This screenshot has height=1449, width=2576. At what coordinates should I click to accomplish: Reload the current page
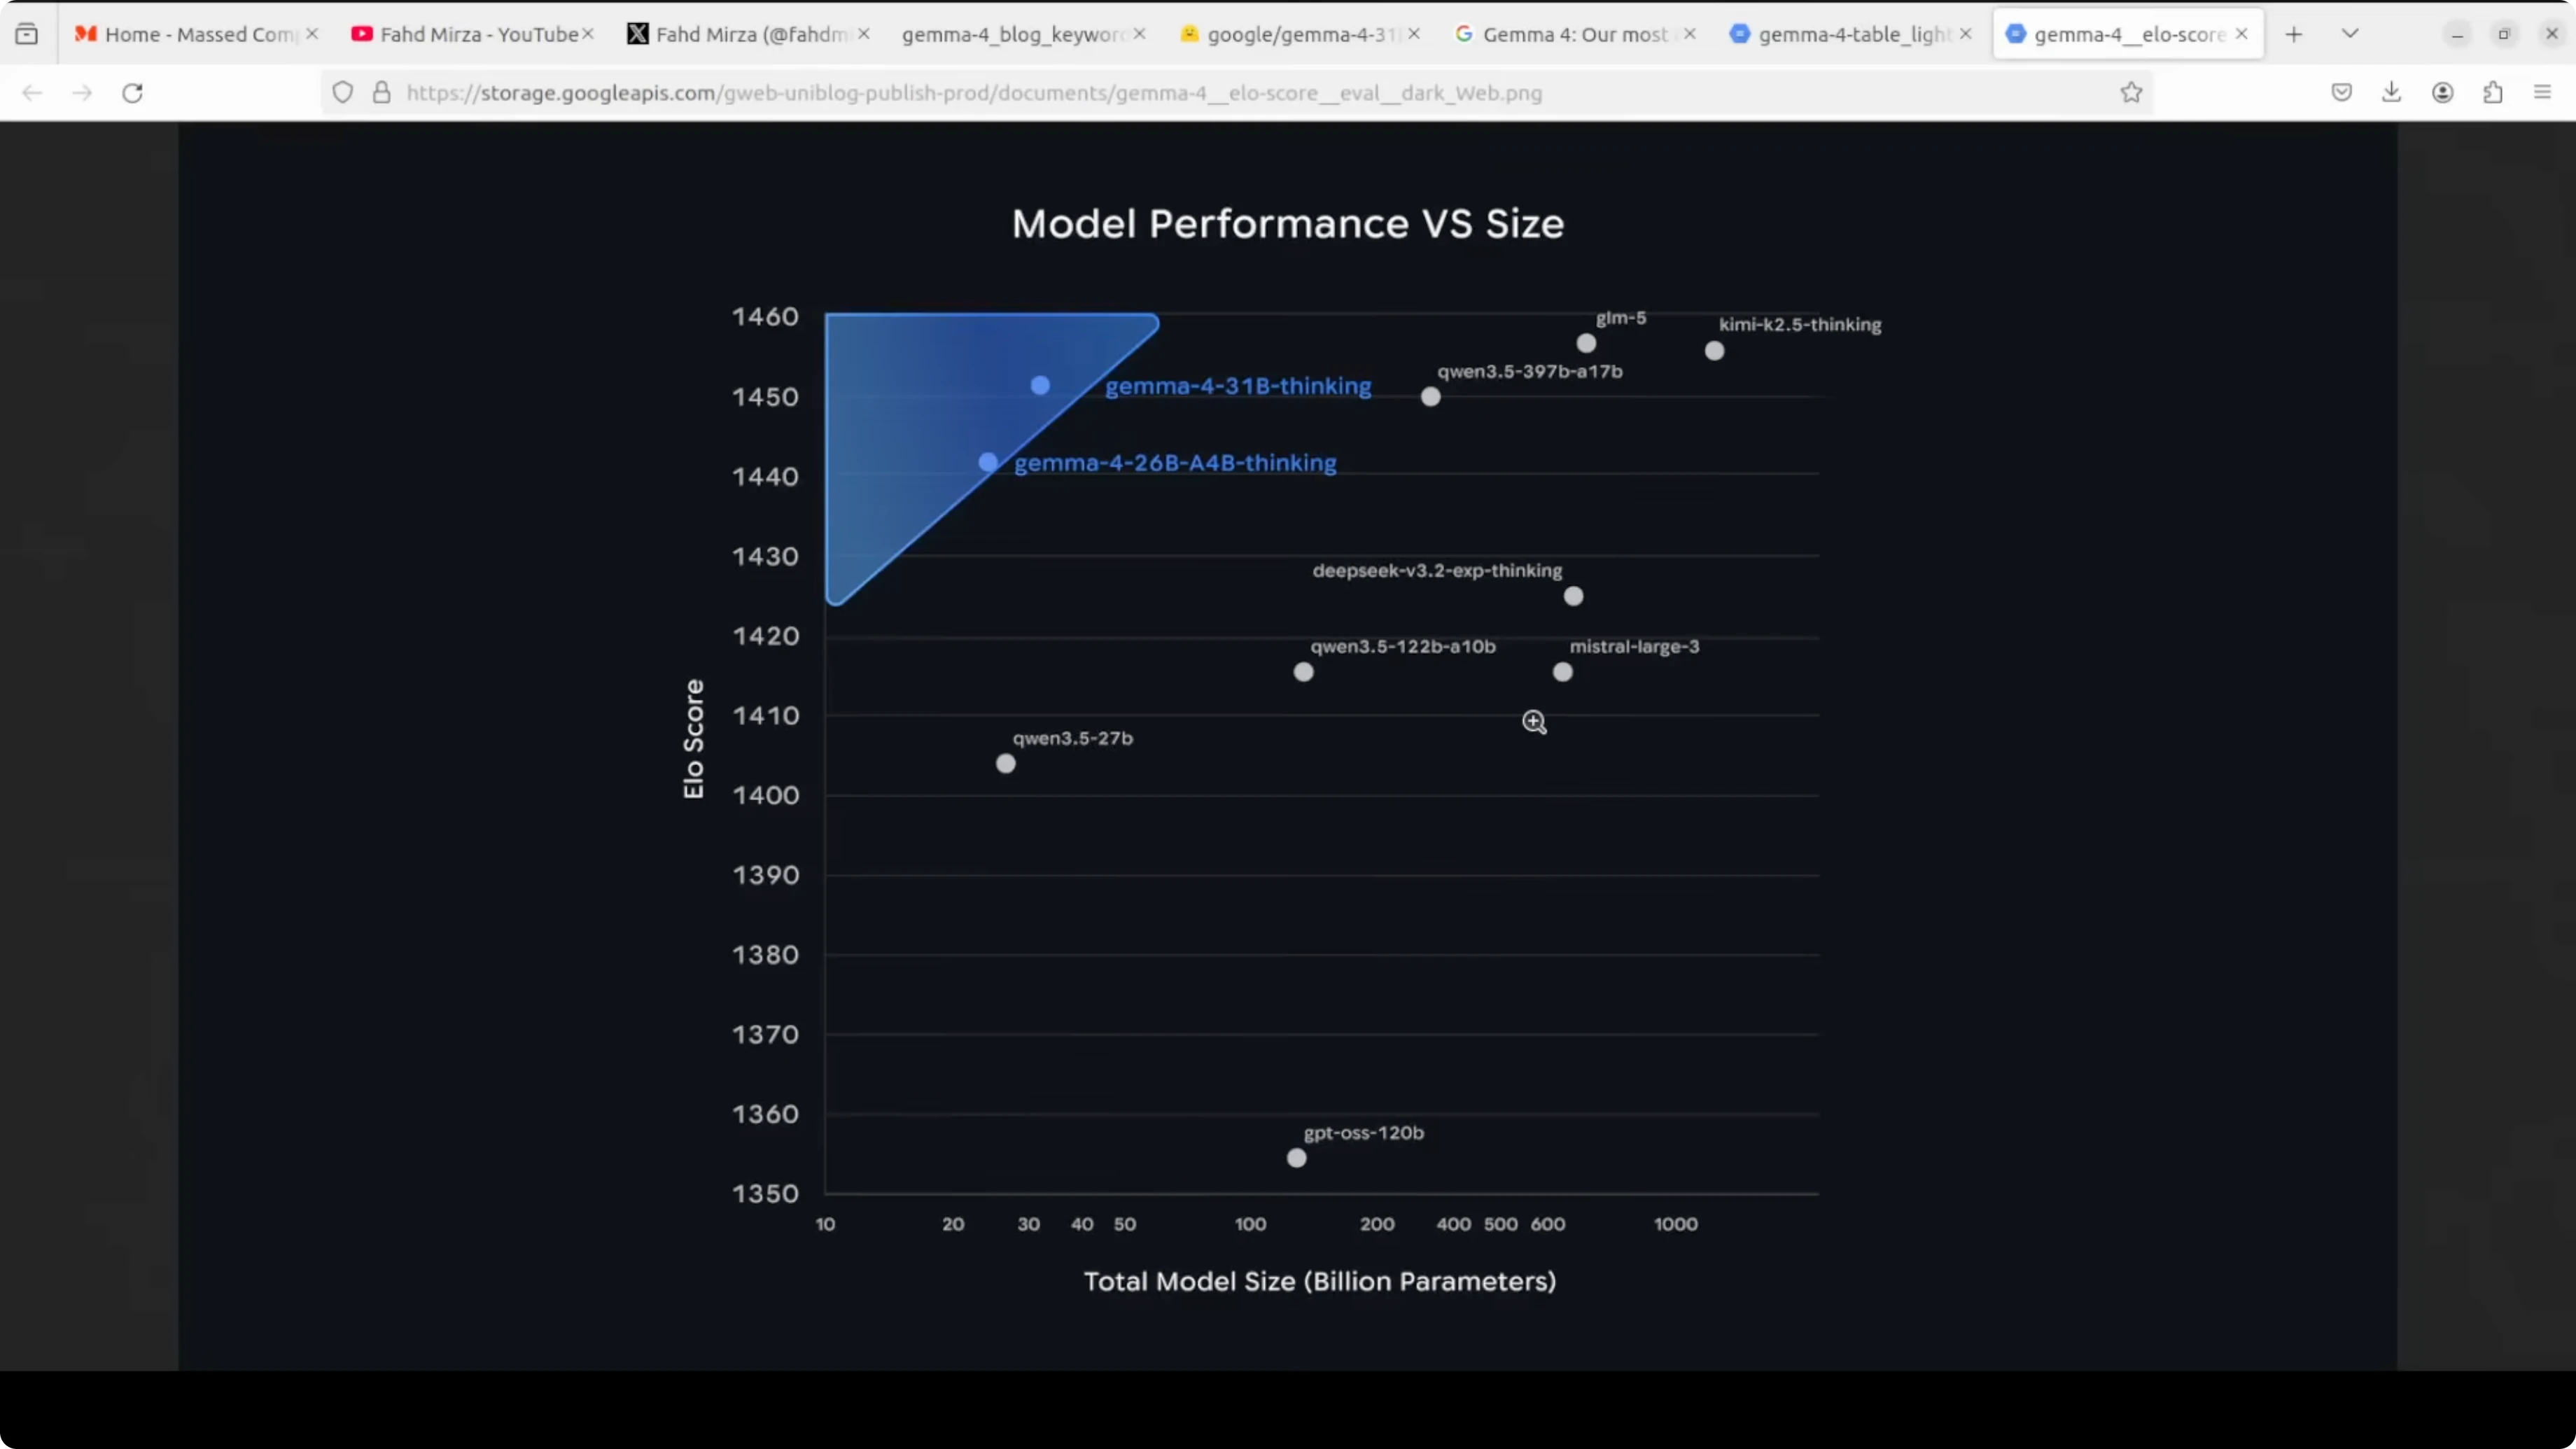coord(132,93)
